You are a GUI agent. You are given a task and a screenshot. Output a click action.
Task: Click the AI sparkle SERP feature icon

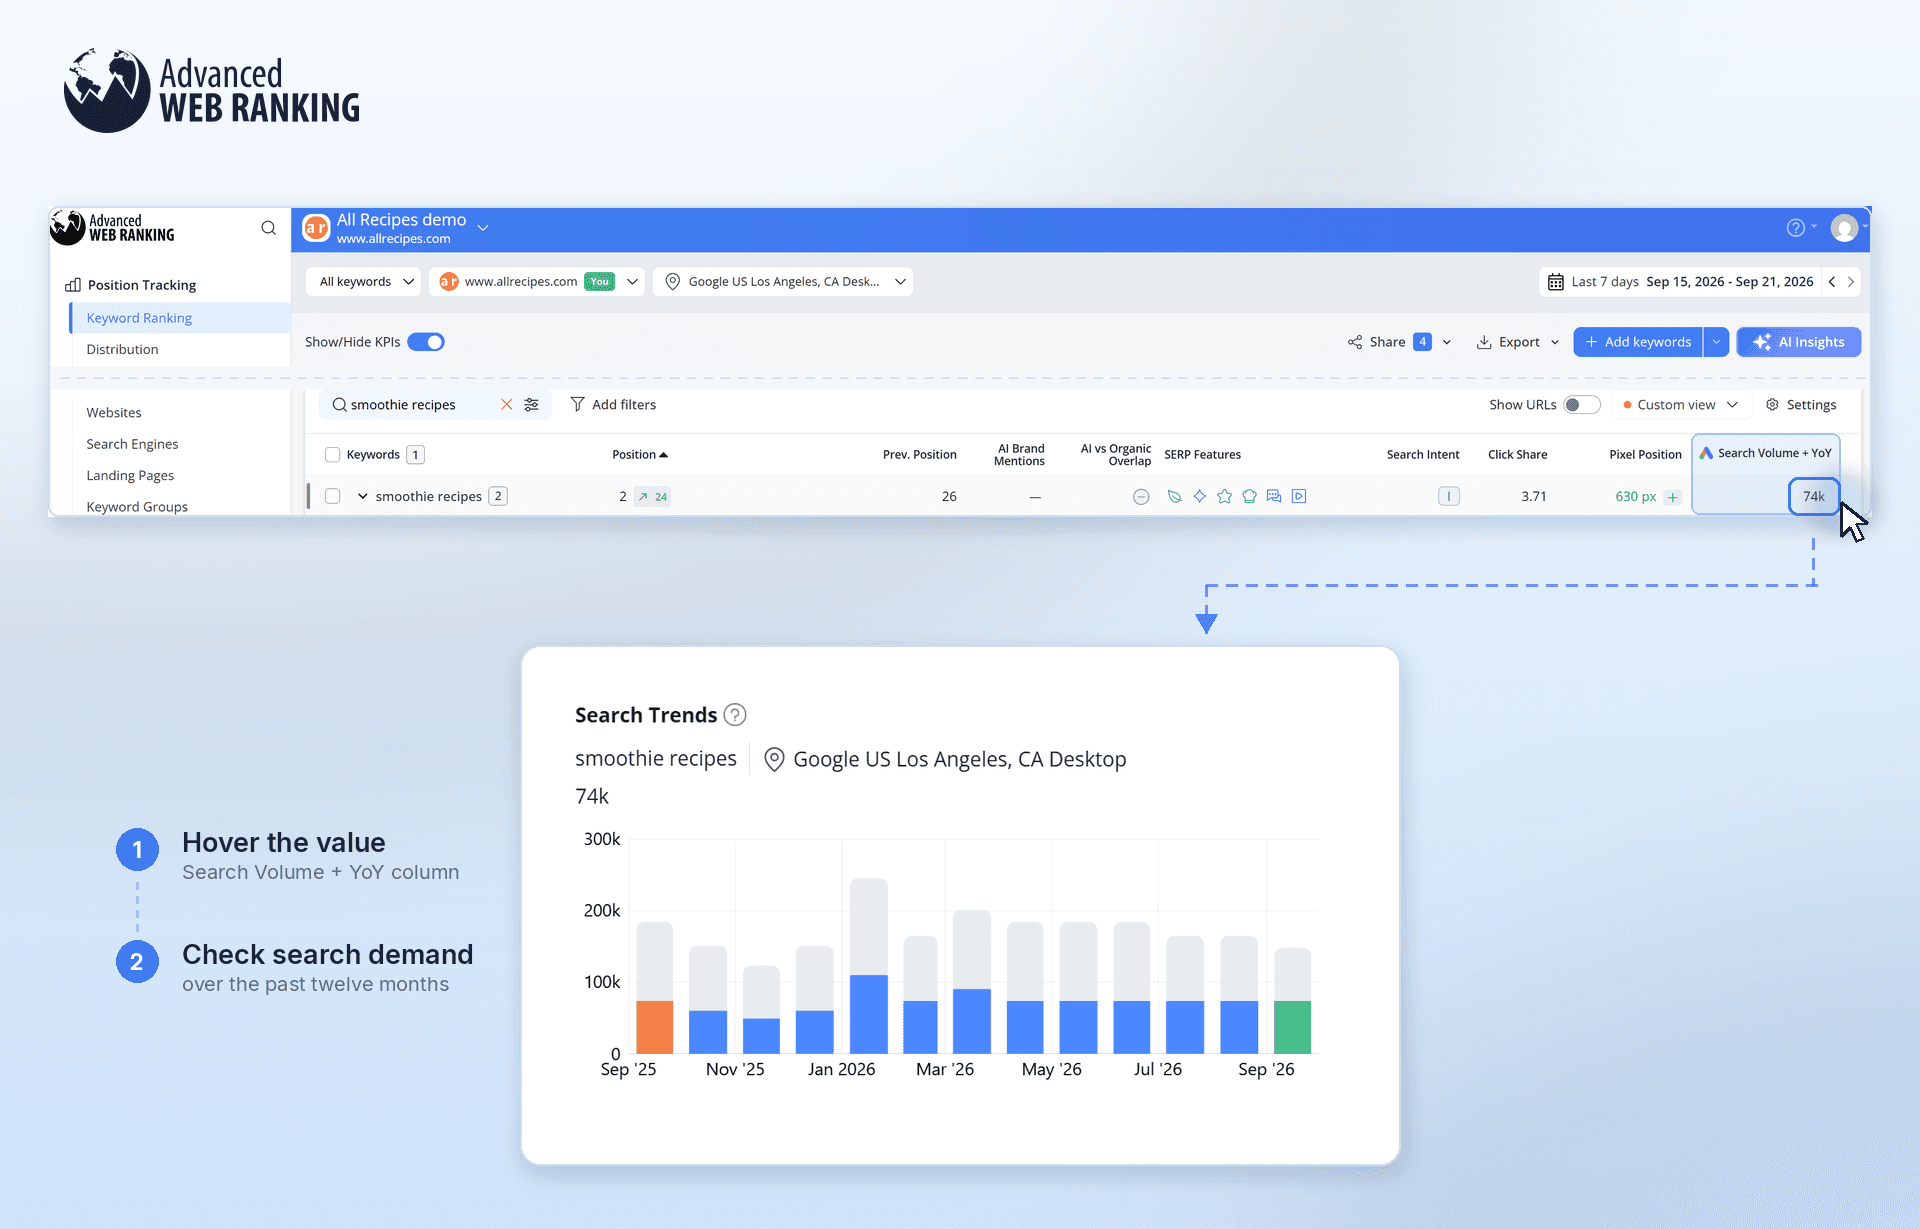tap(1199, 496)
